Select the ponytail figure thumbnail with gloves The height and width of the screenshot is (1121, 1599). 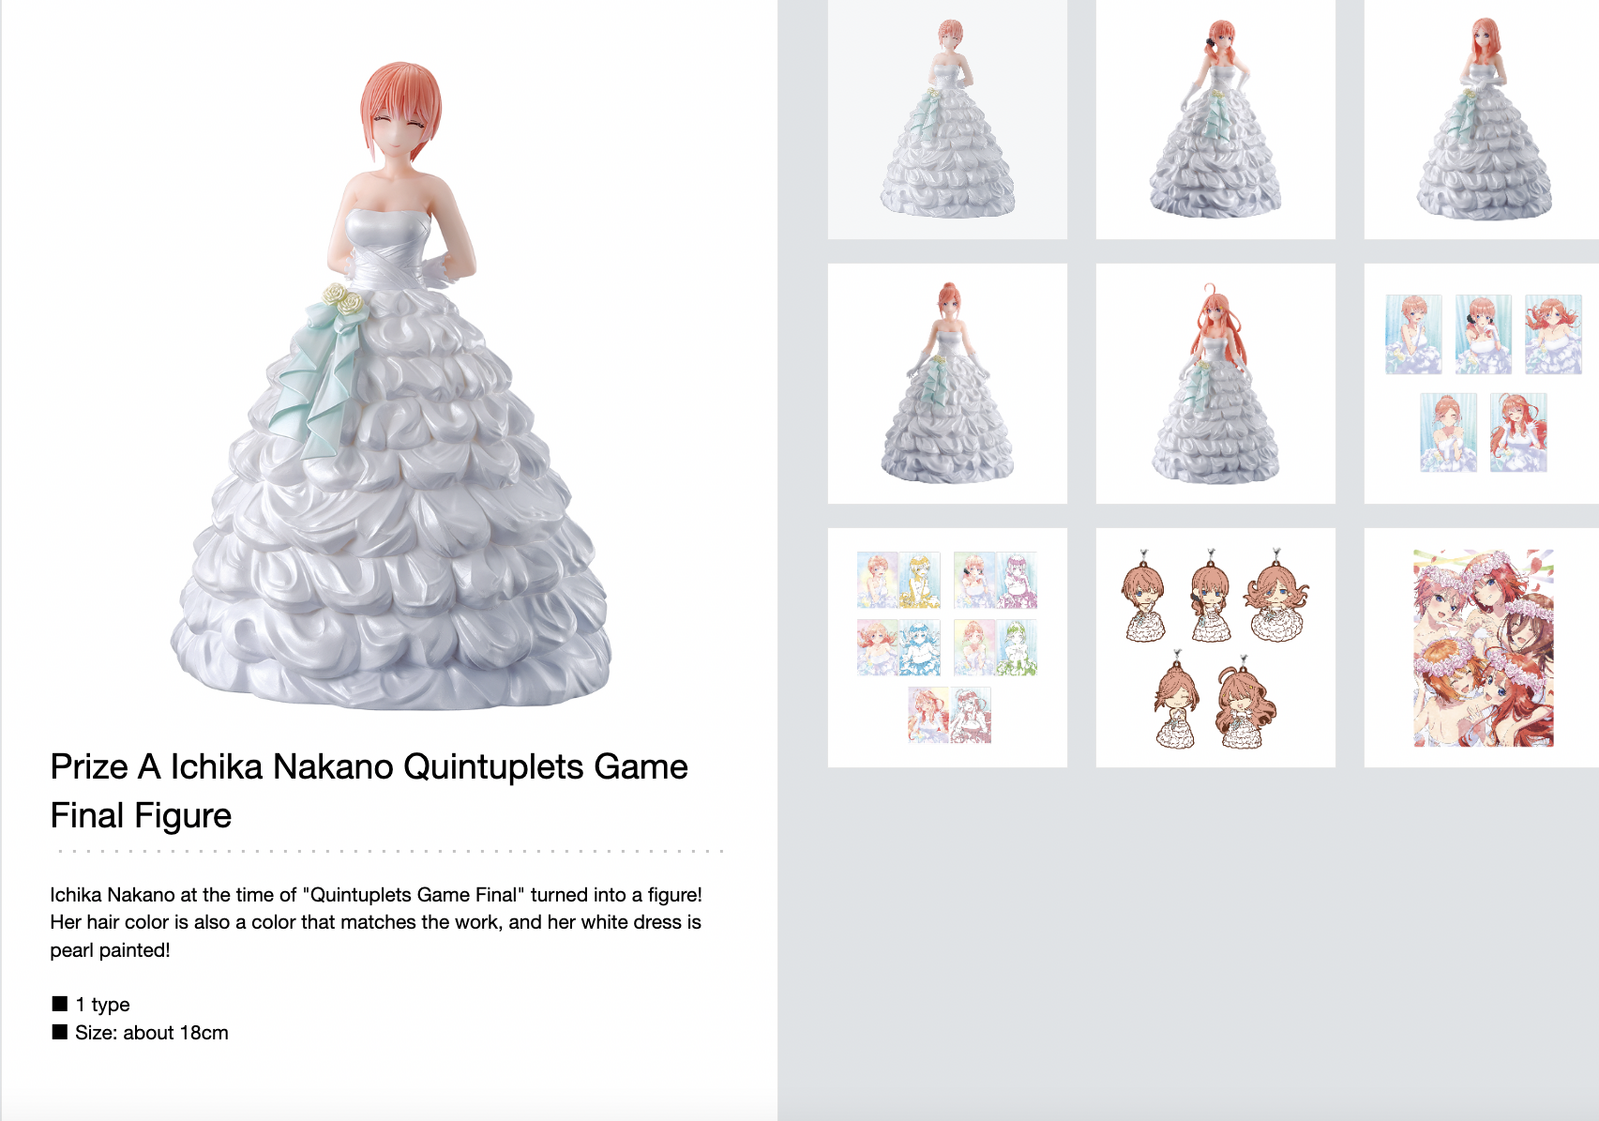point(947,383)
